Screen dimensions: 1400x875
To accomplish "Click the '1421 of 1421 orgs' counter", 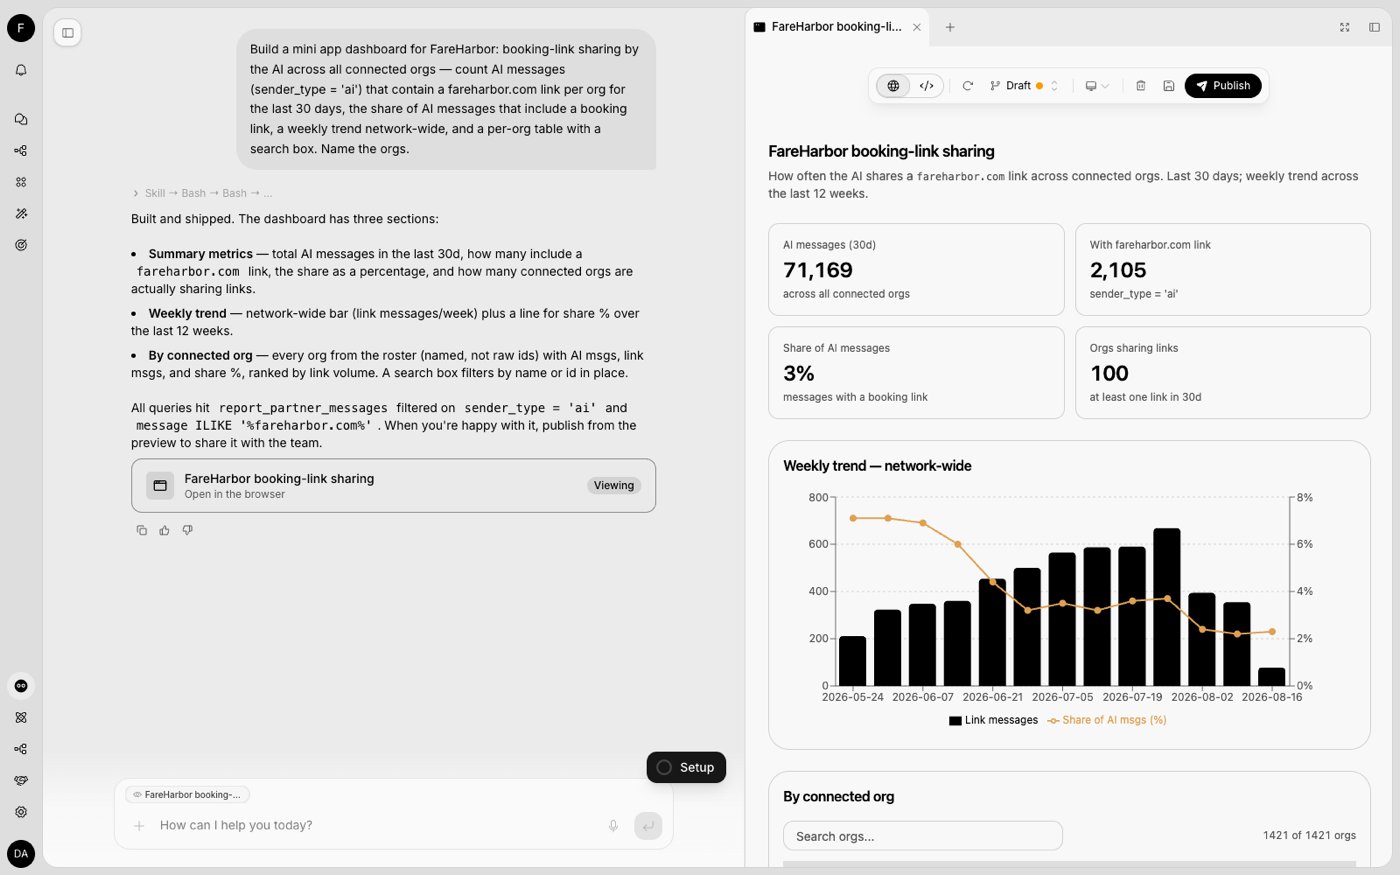I will click(1309, 835).
